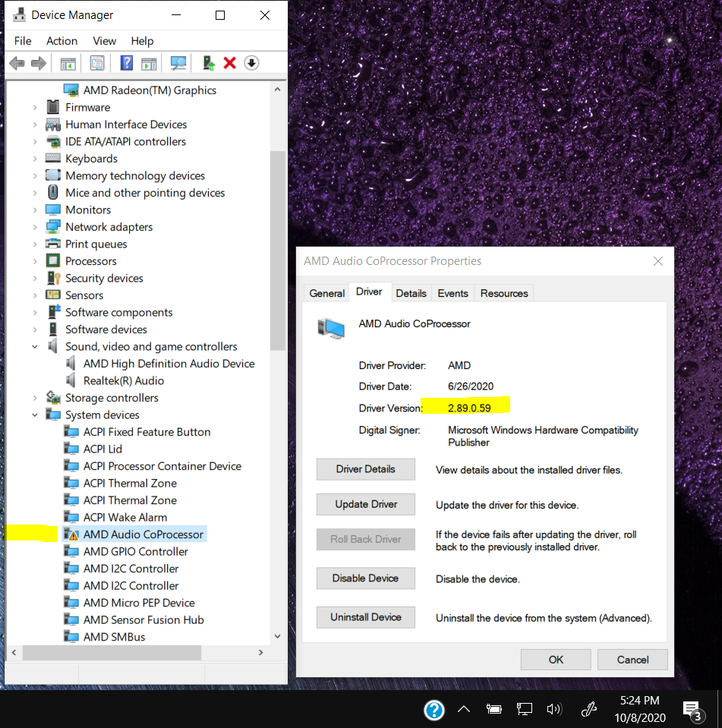
Task: Open the Action menu
Action: (61, 41)
